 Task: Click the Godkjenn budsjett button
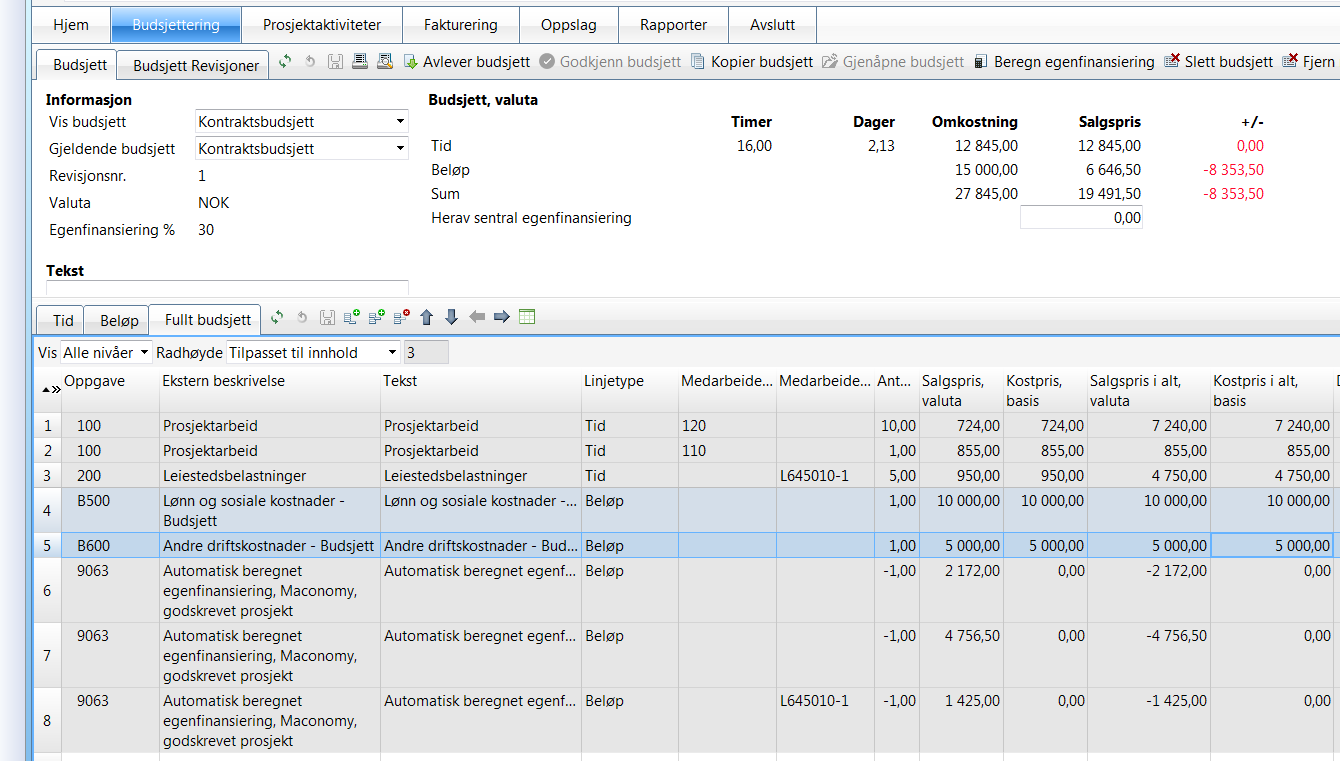611,62
